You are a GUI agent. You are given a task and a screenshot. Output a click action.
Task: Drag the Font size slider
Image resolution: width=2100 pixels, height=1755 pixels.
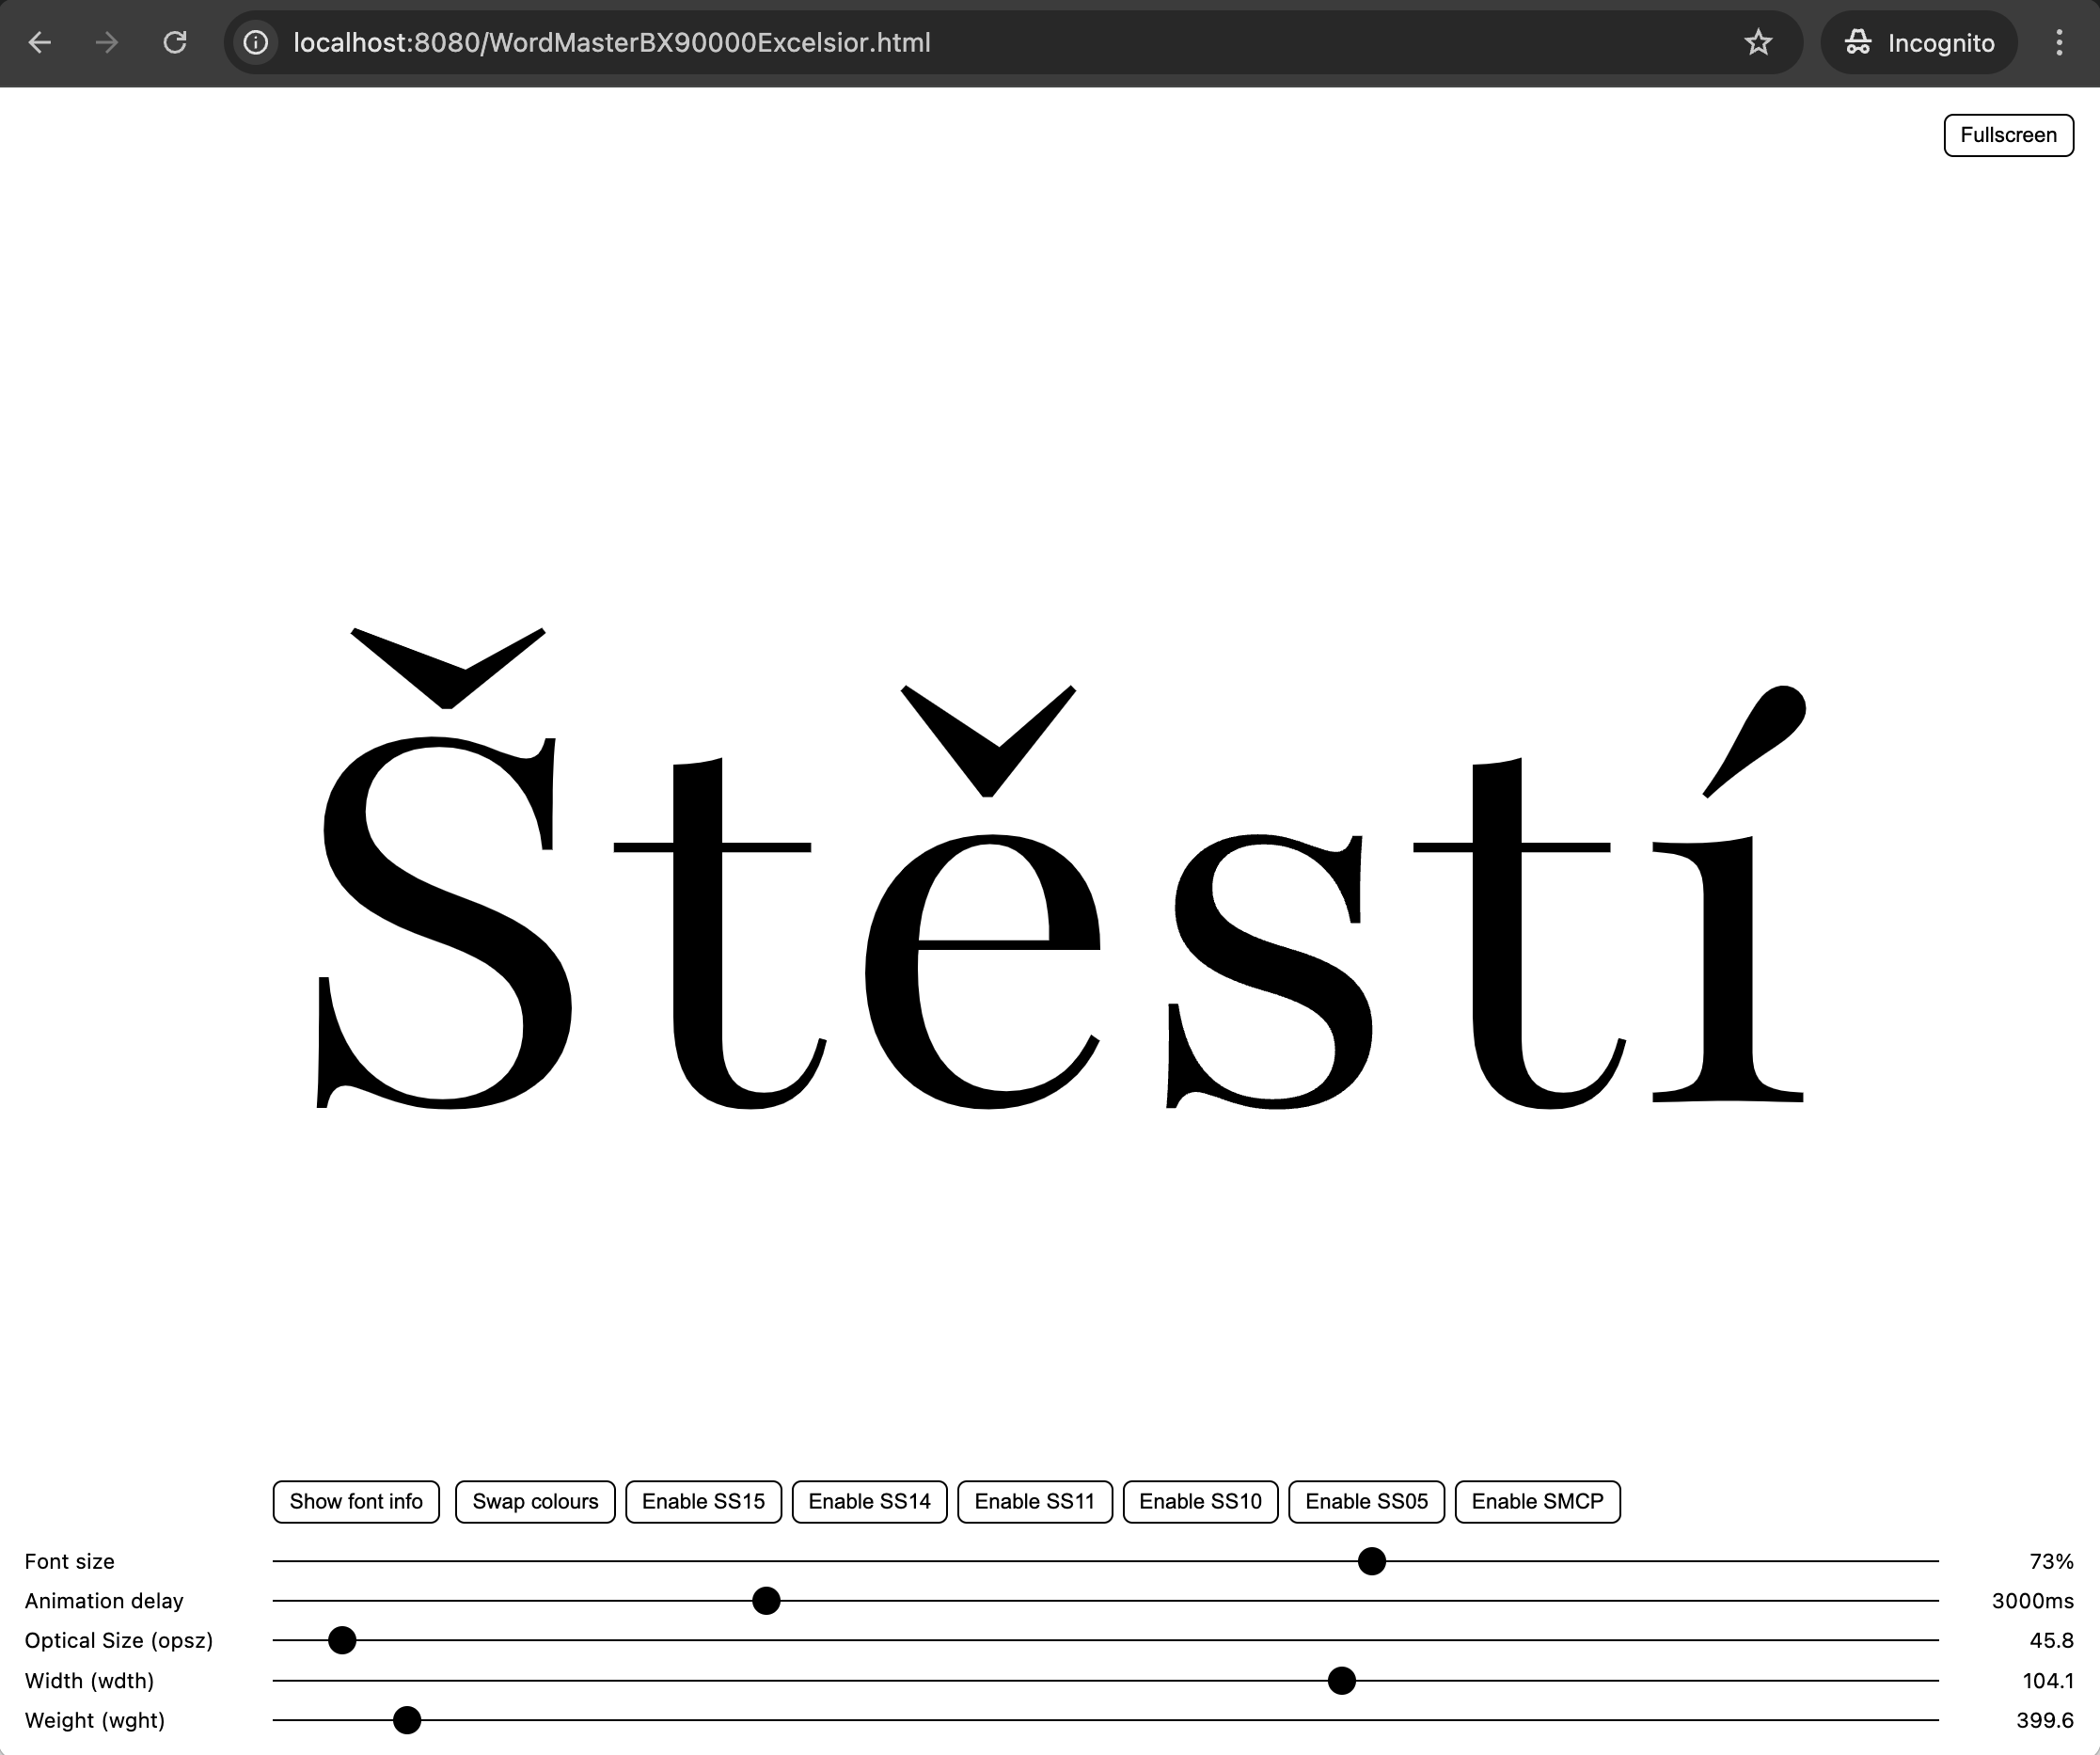(1376, 1559)
